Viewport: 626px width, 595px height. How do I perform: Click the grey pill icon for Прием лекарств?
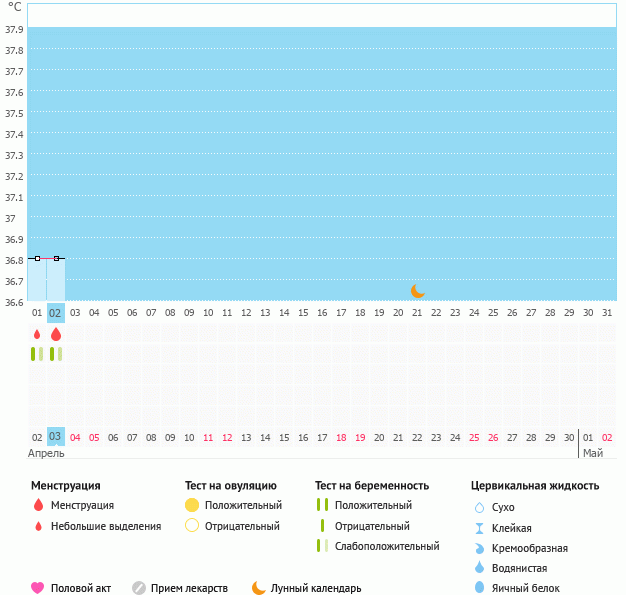pyautogui.click(x=139, y=588)
